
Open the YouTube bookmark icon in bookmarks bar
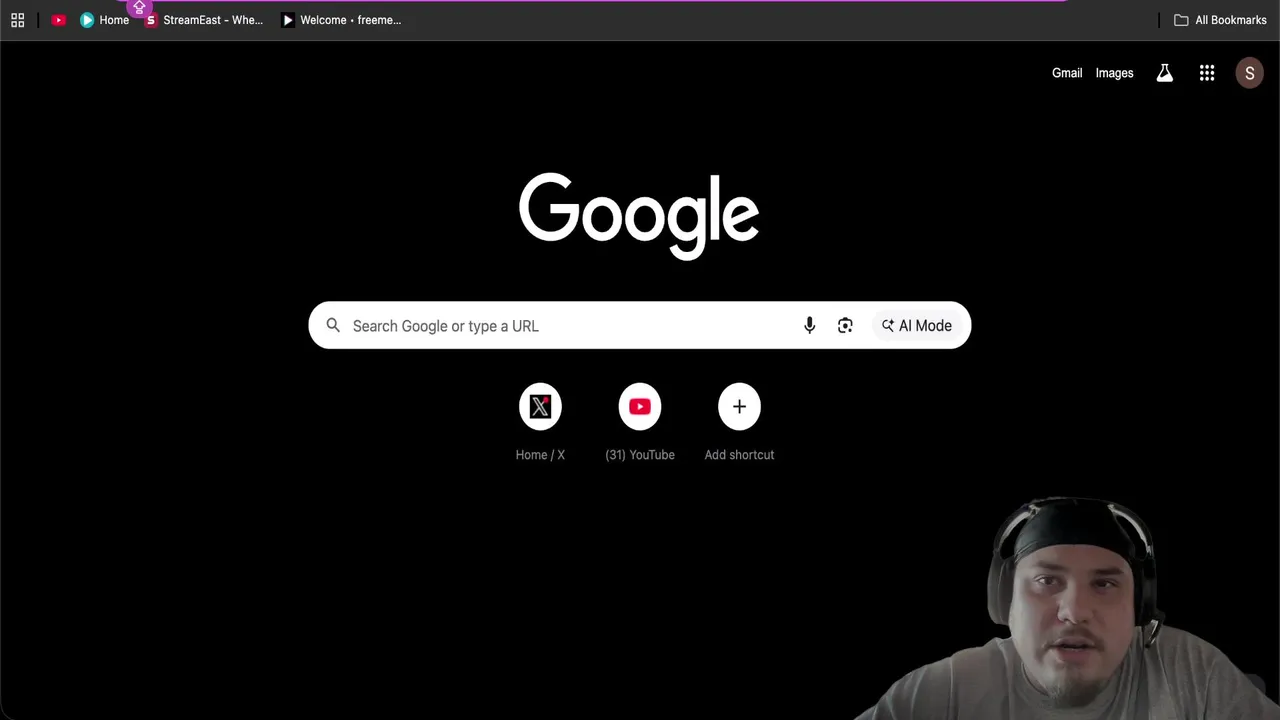59,20
